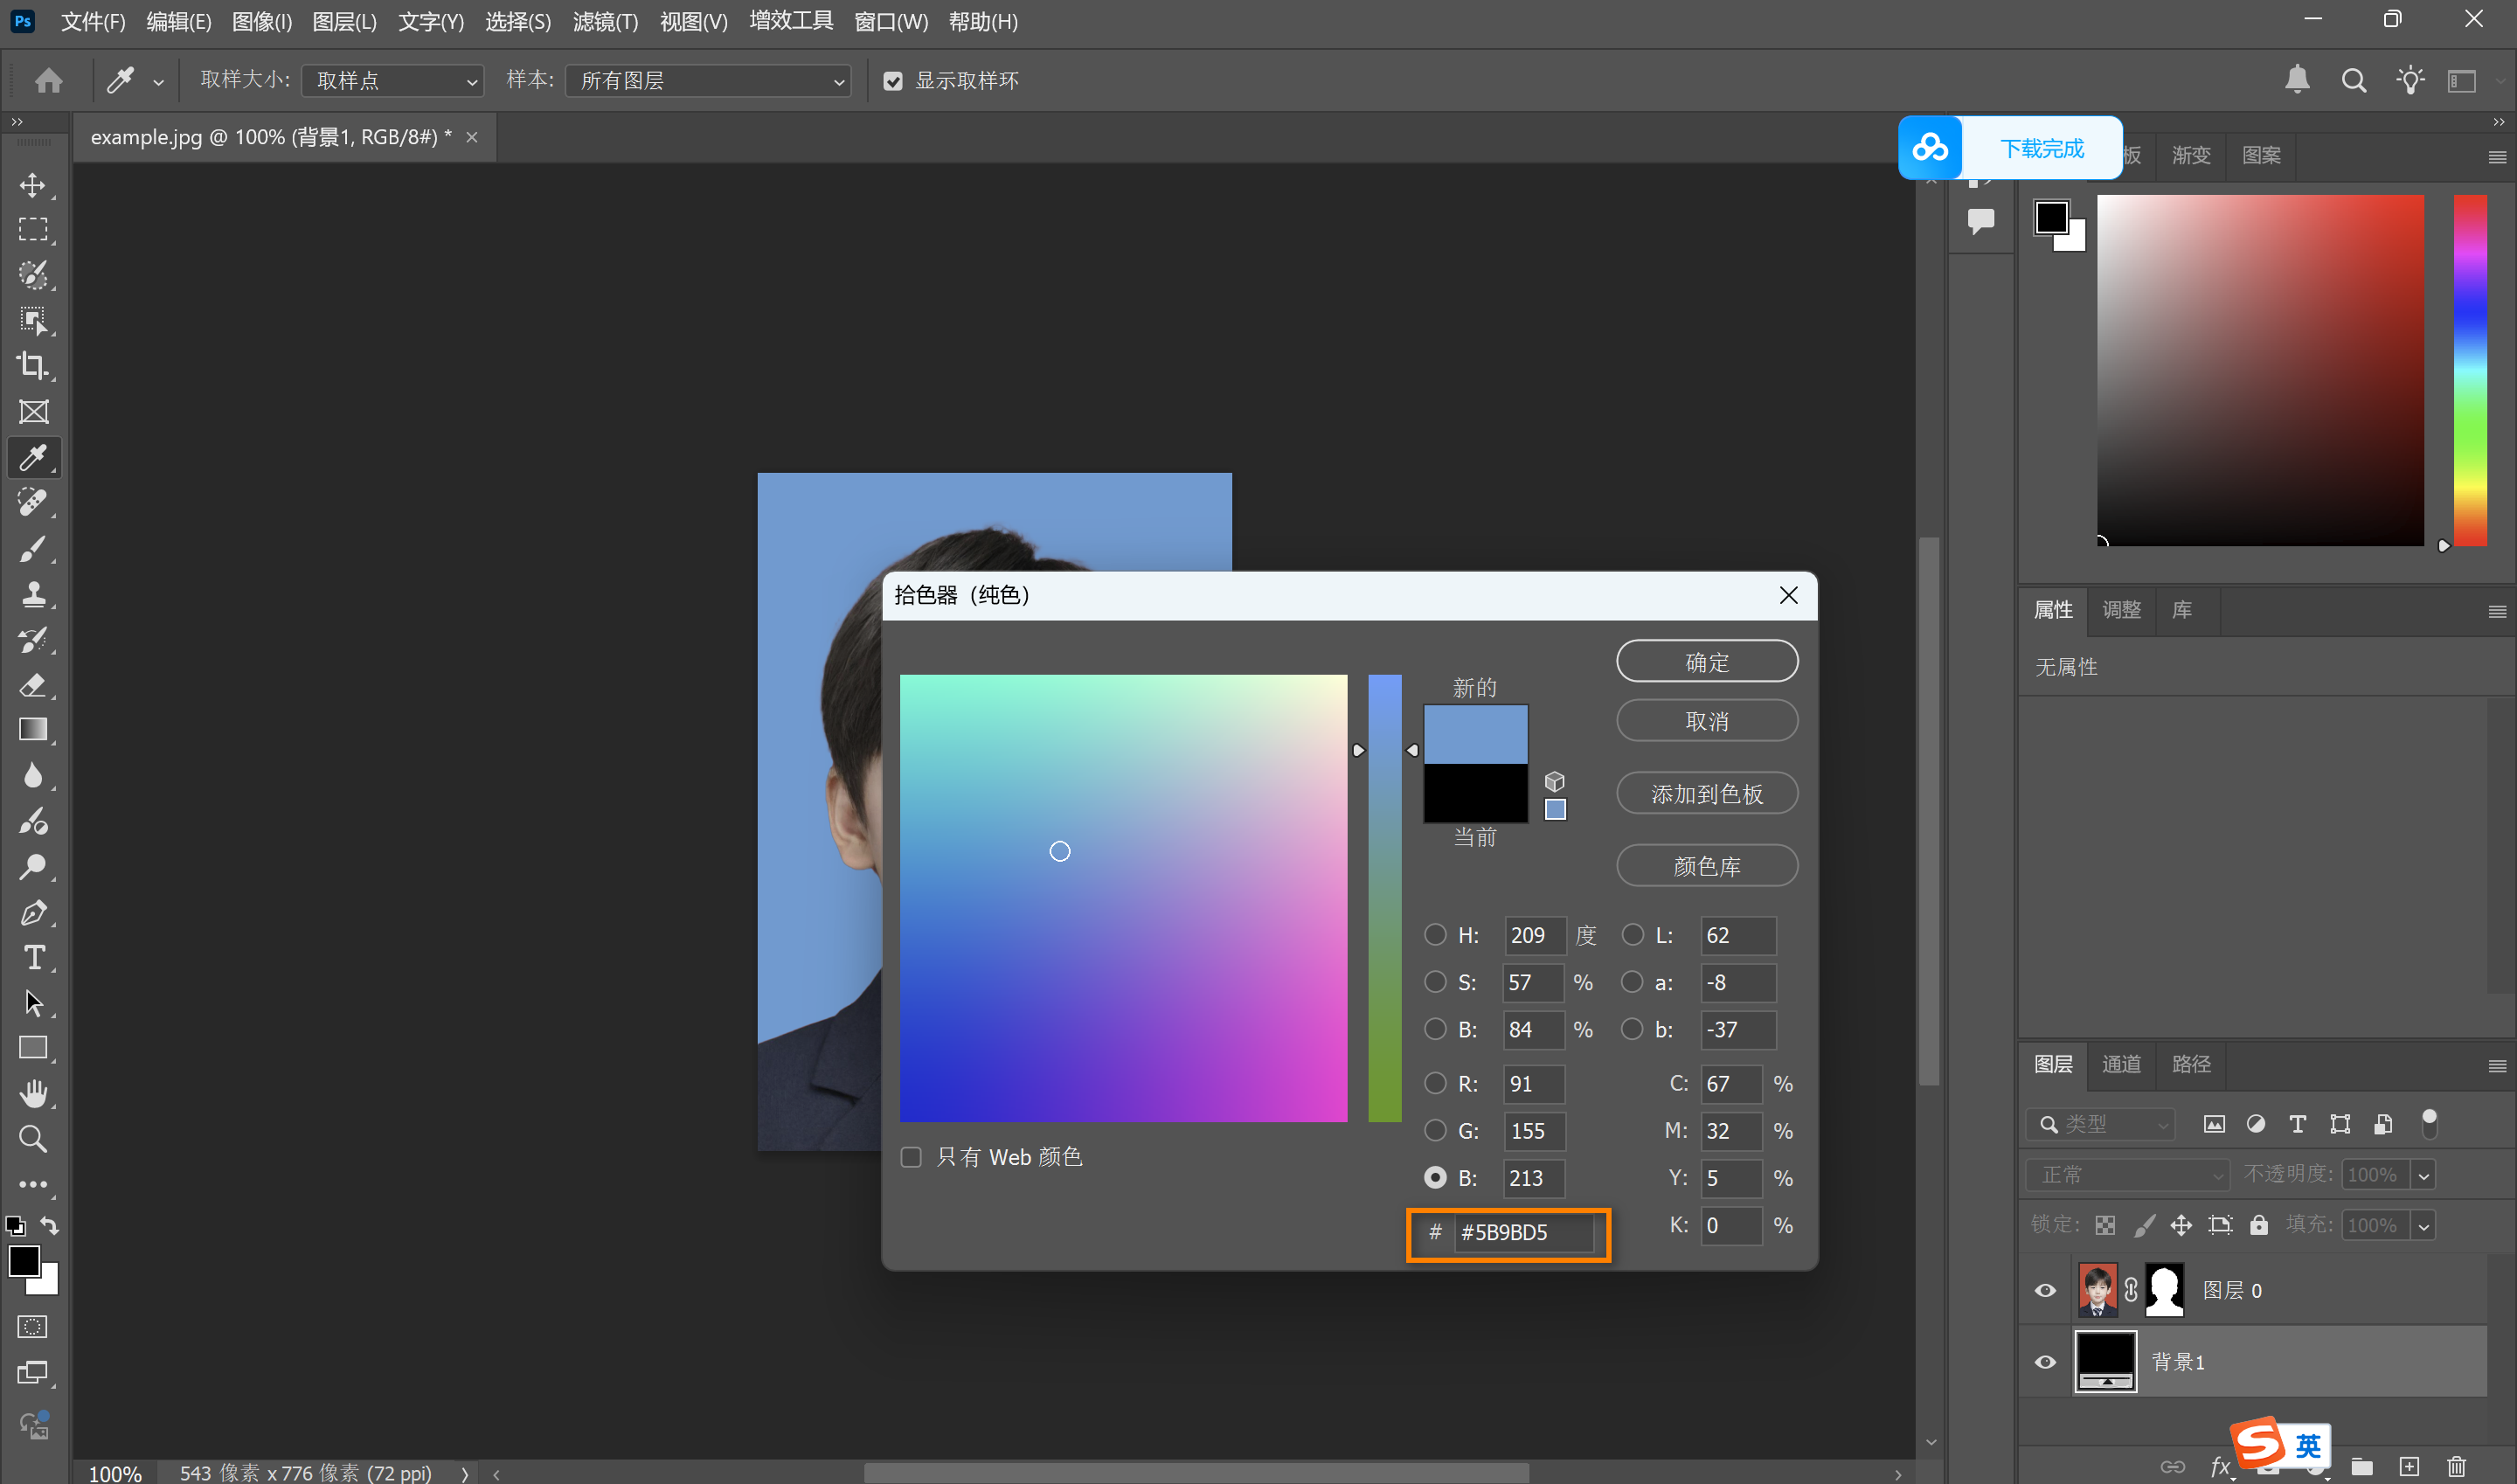Image resolution: width=2517 pixels, height=1484 pixels.
Task: Select the Brush tool
Action: [32, 548]
